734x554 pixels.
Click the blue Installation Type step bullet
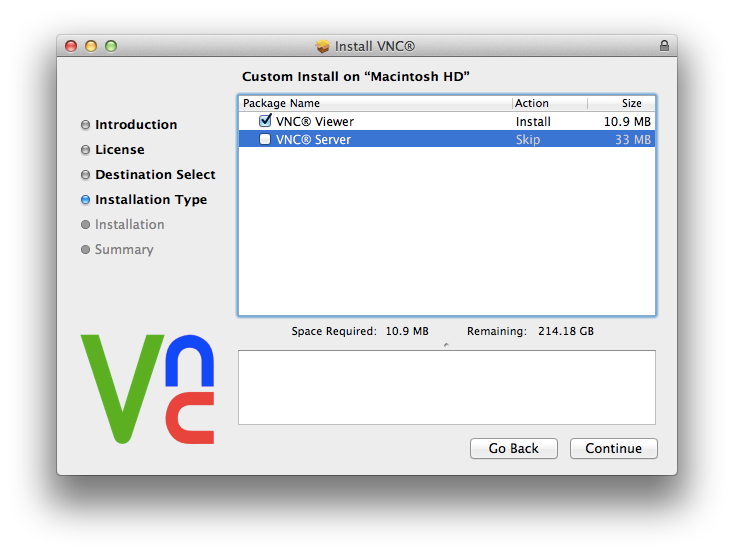tap(85, 200)
